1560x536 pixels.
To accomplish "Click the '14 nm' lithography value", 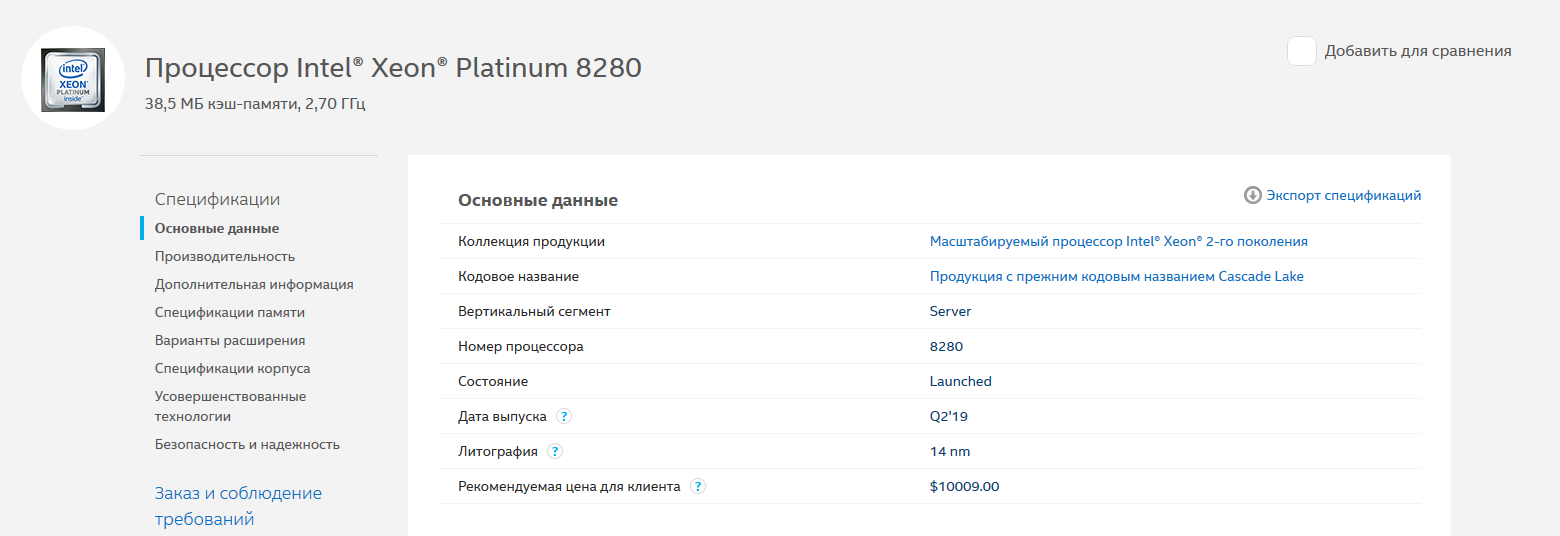I will 950,451.
